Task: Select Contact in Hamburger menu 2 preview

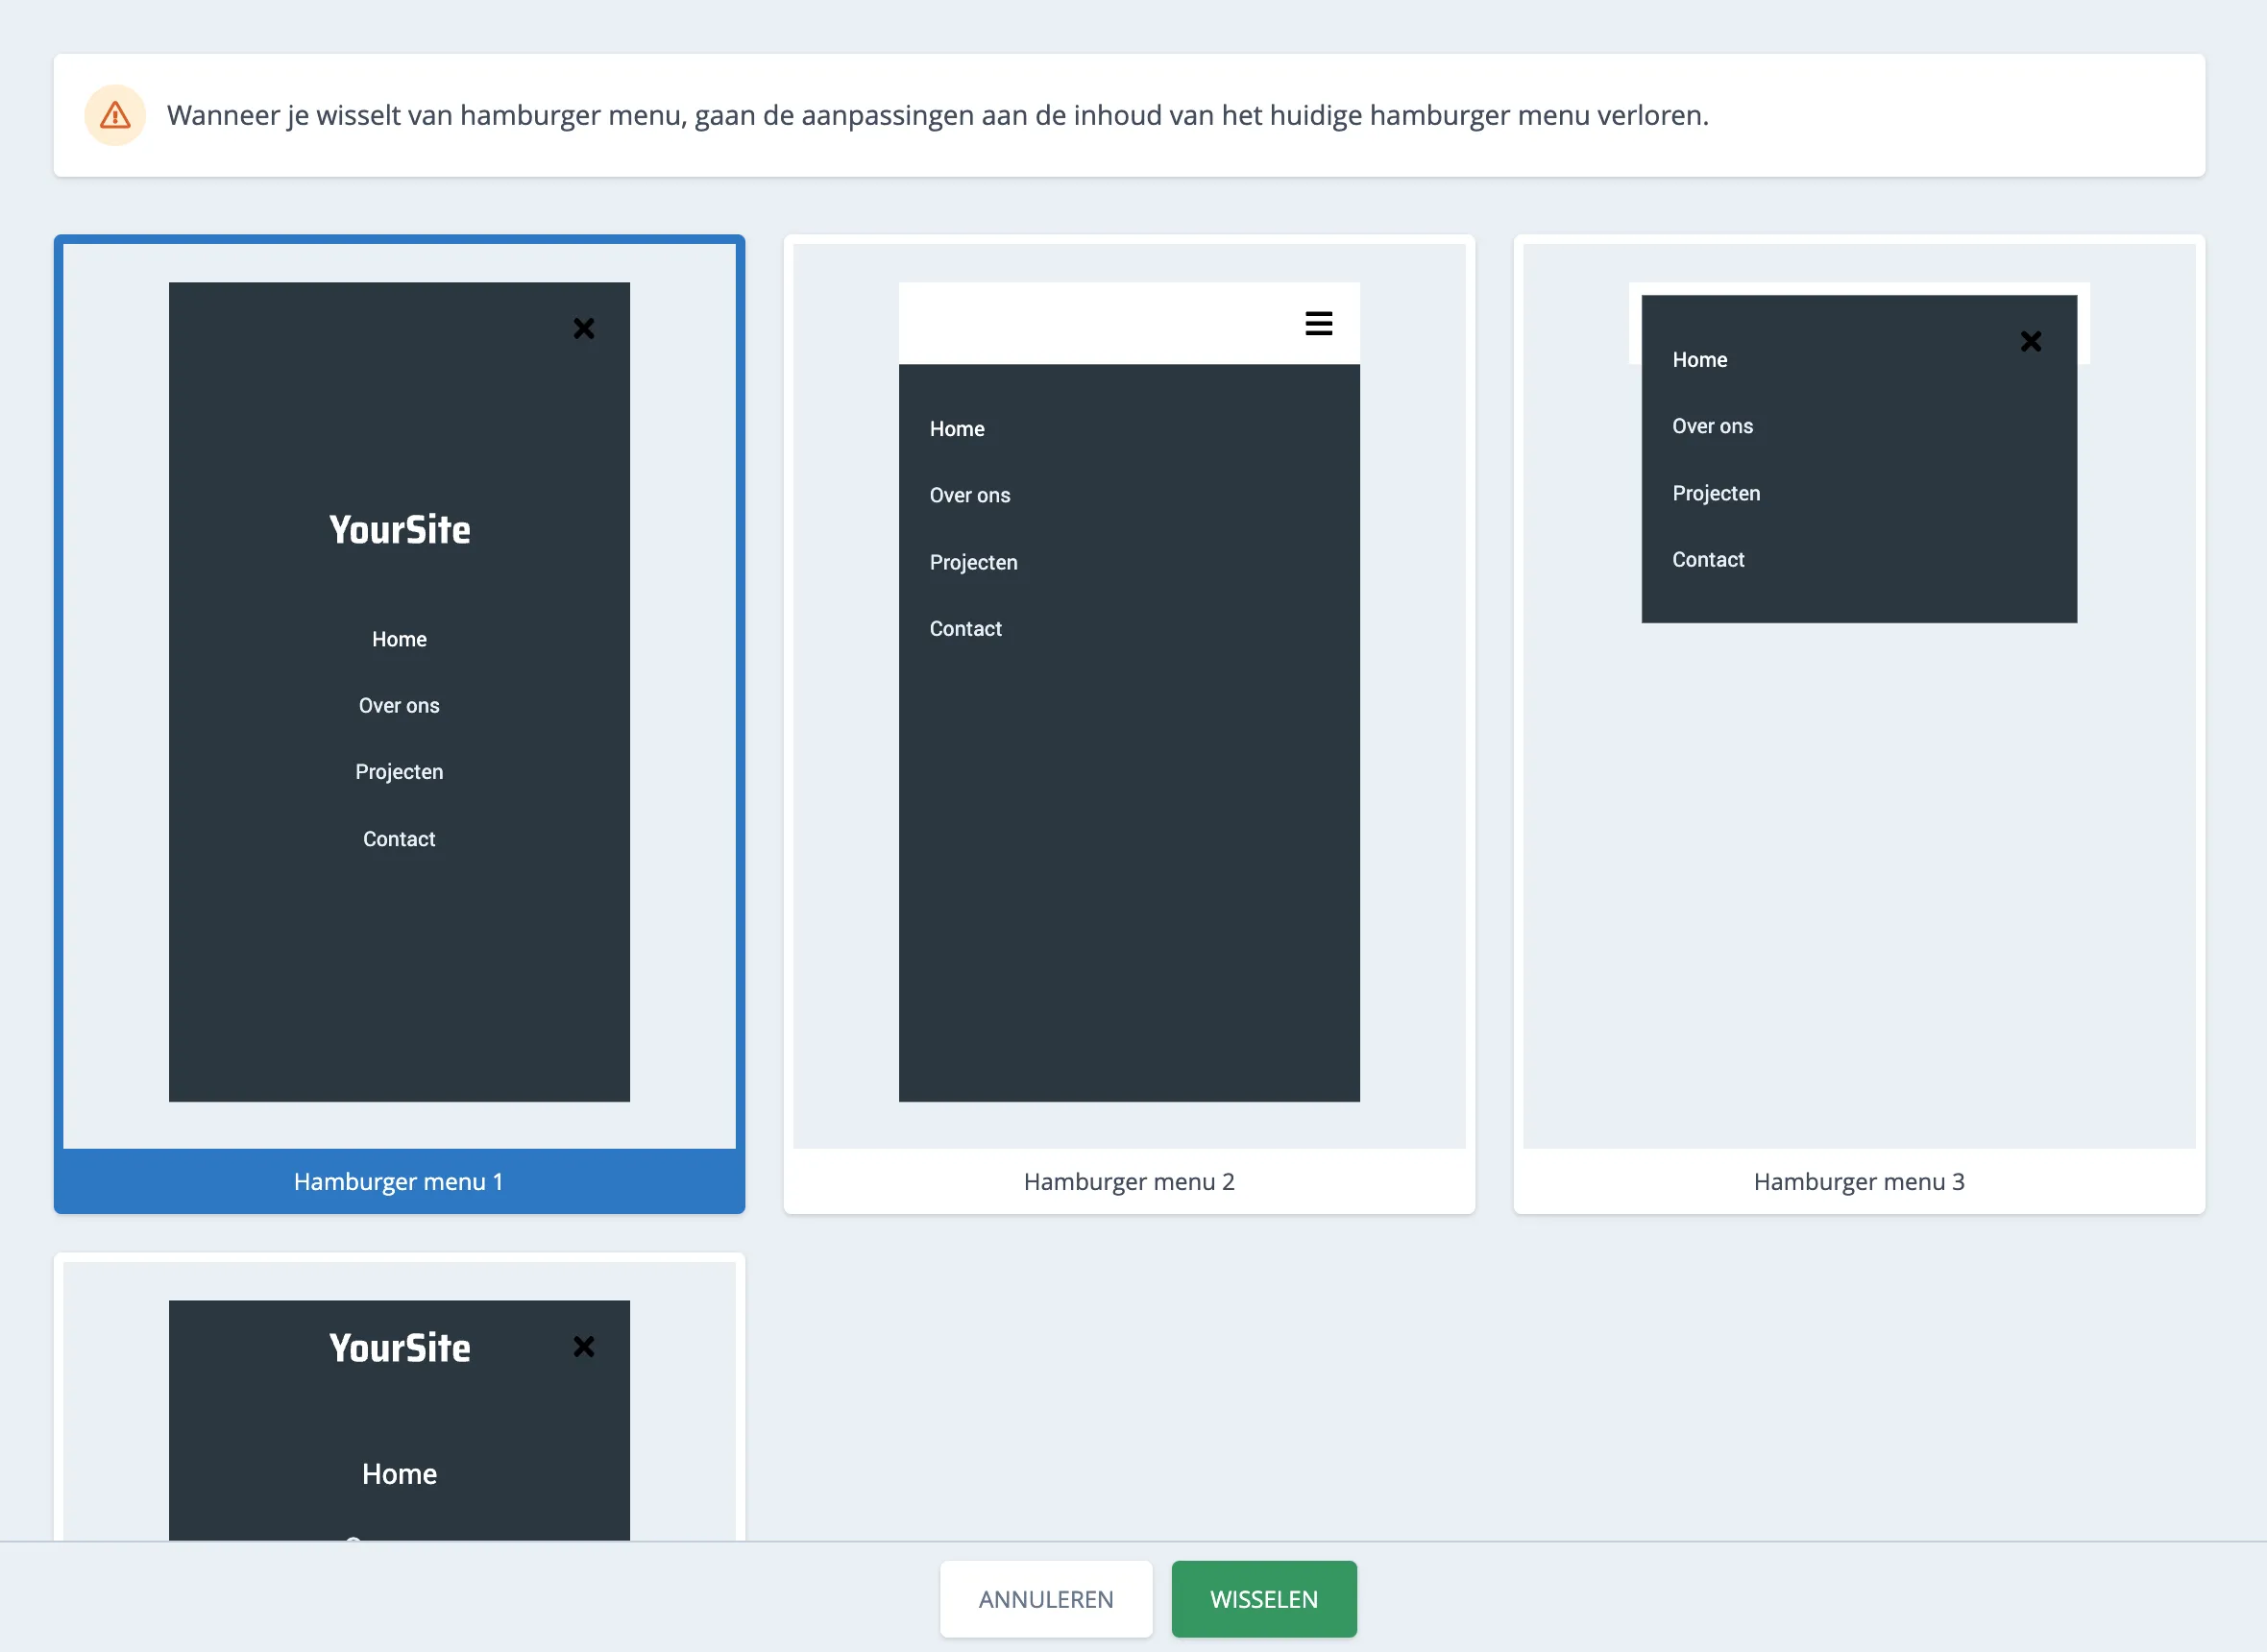Action: click(966, 628)
